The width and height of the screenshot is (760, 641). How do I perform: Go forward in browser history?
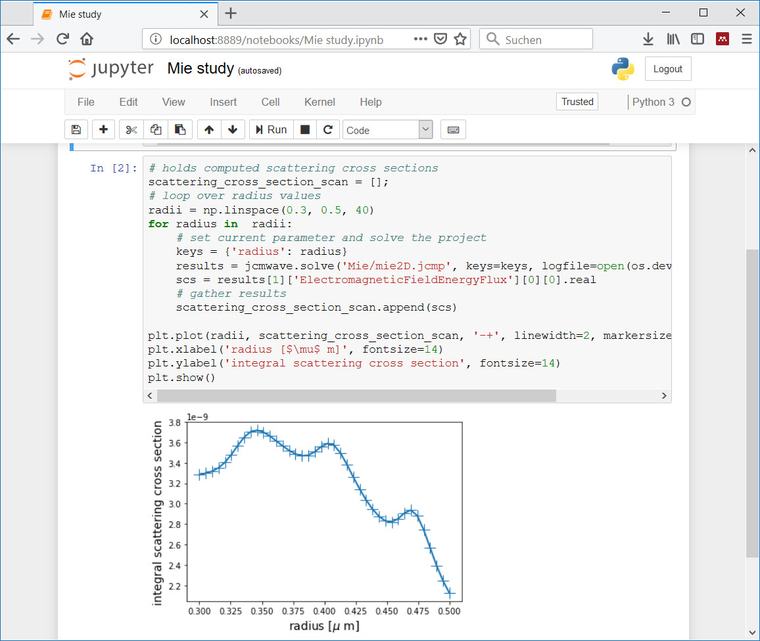tap(38, 39)
